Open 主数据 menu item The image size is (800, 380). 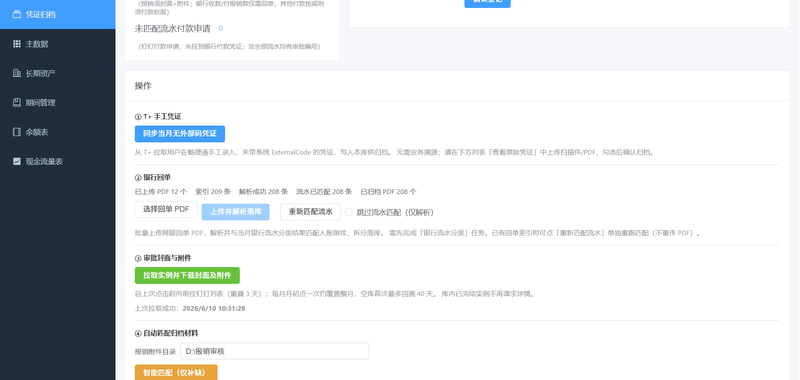[x=58, y=44]
